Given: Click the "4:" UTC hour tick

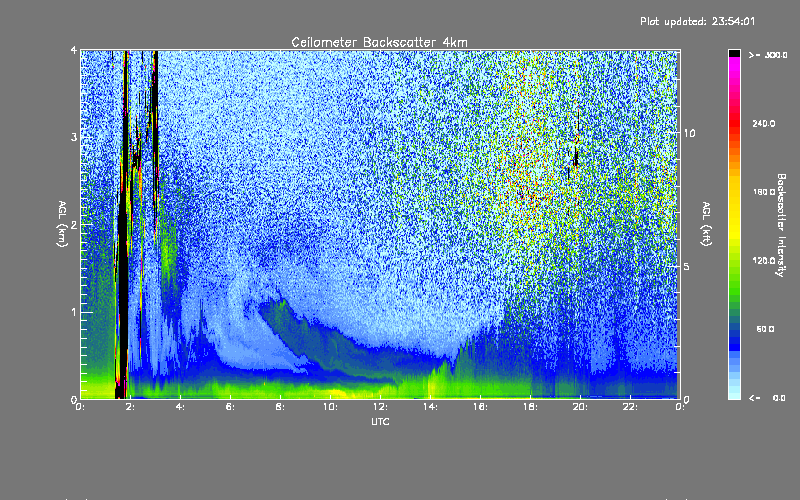Looking at the screenshot, I should [181, 407].
